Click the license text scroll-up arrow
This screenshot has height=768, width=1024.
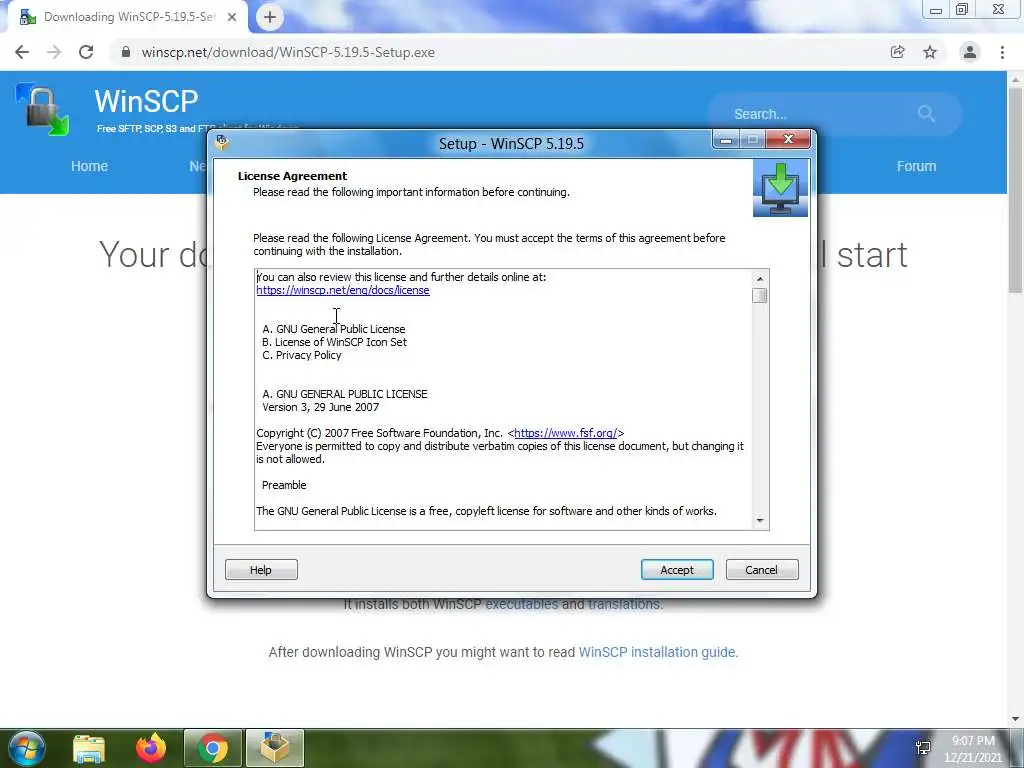tap(760, 279)
